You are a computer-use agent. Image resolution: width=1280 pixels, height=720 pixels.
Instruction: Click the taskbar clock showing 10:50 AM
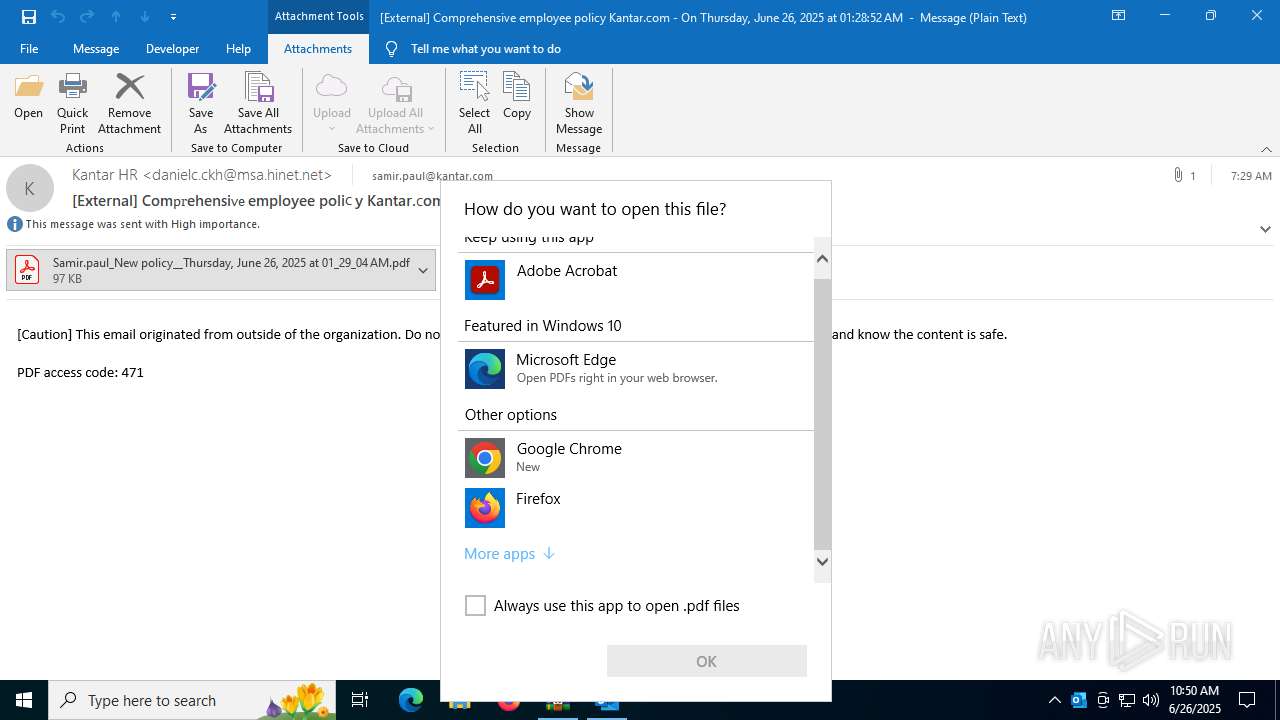[x=1194, y=700]
